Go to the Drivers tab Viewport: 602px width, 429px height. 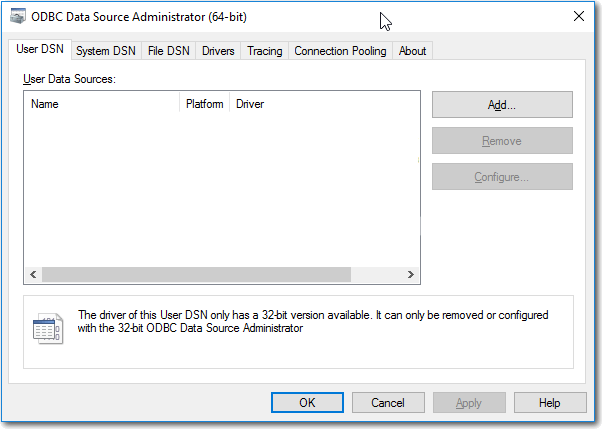point(218,51)
